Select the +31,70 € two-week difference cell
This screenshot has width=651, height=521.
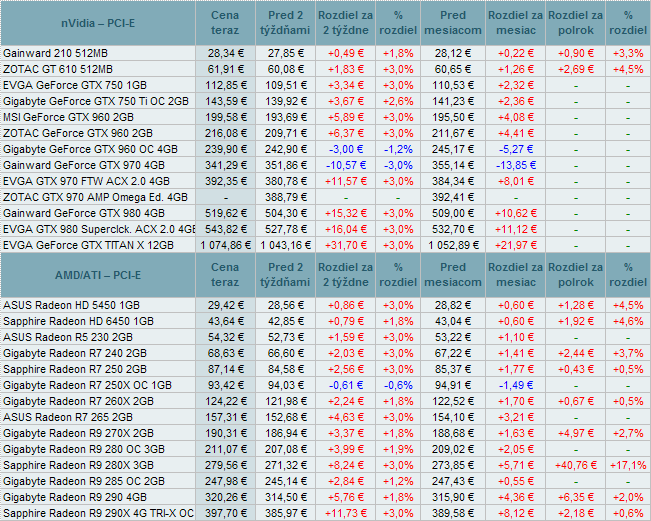(345, 245)
